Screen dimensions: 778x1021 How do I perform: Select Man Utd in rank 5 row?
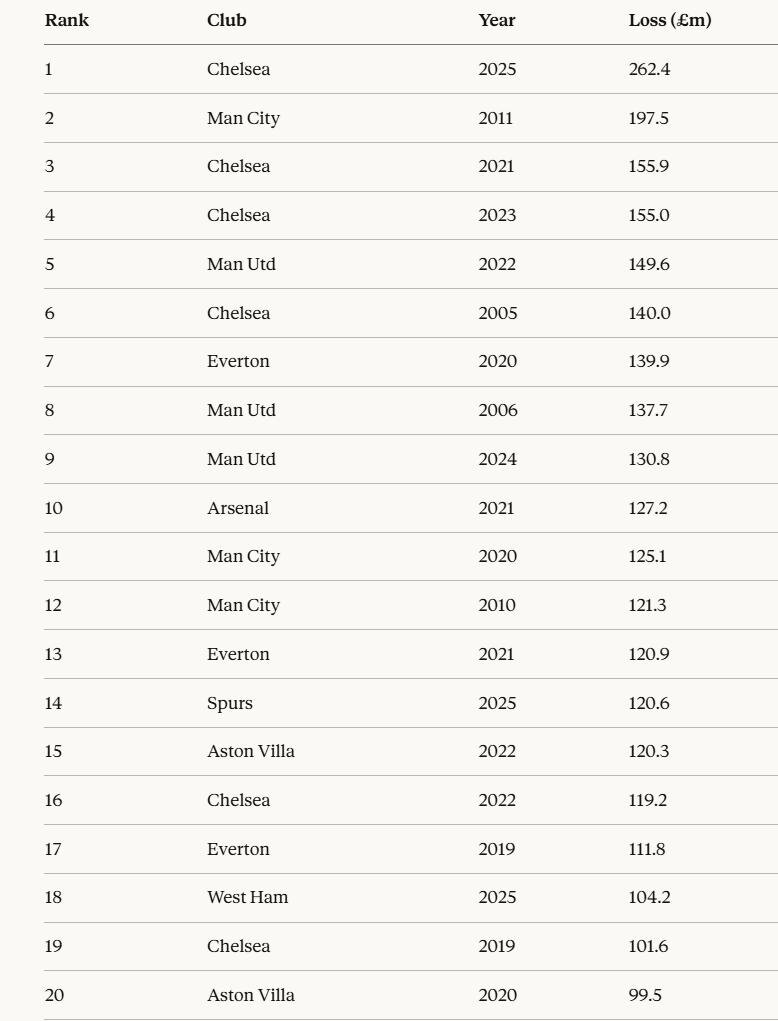point(242,264)
